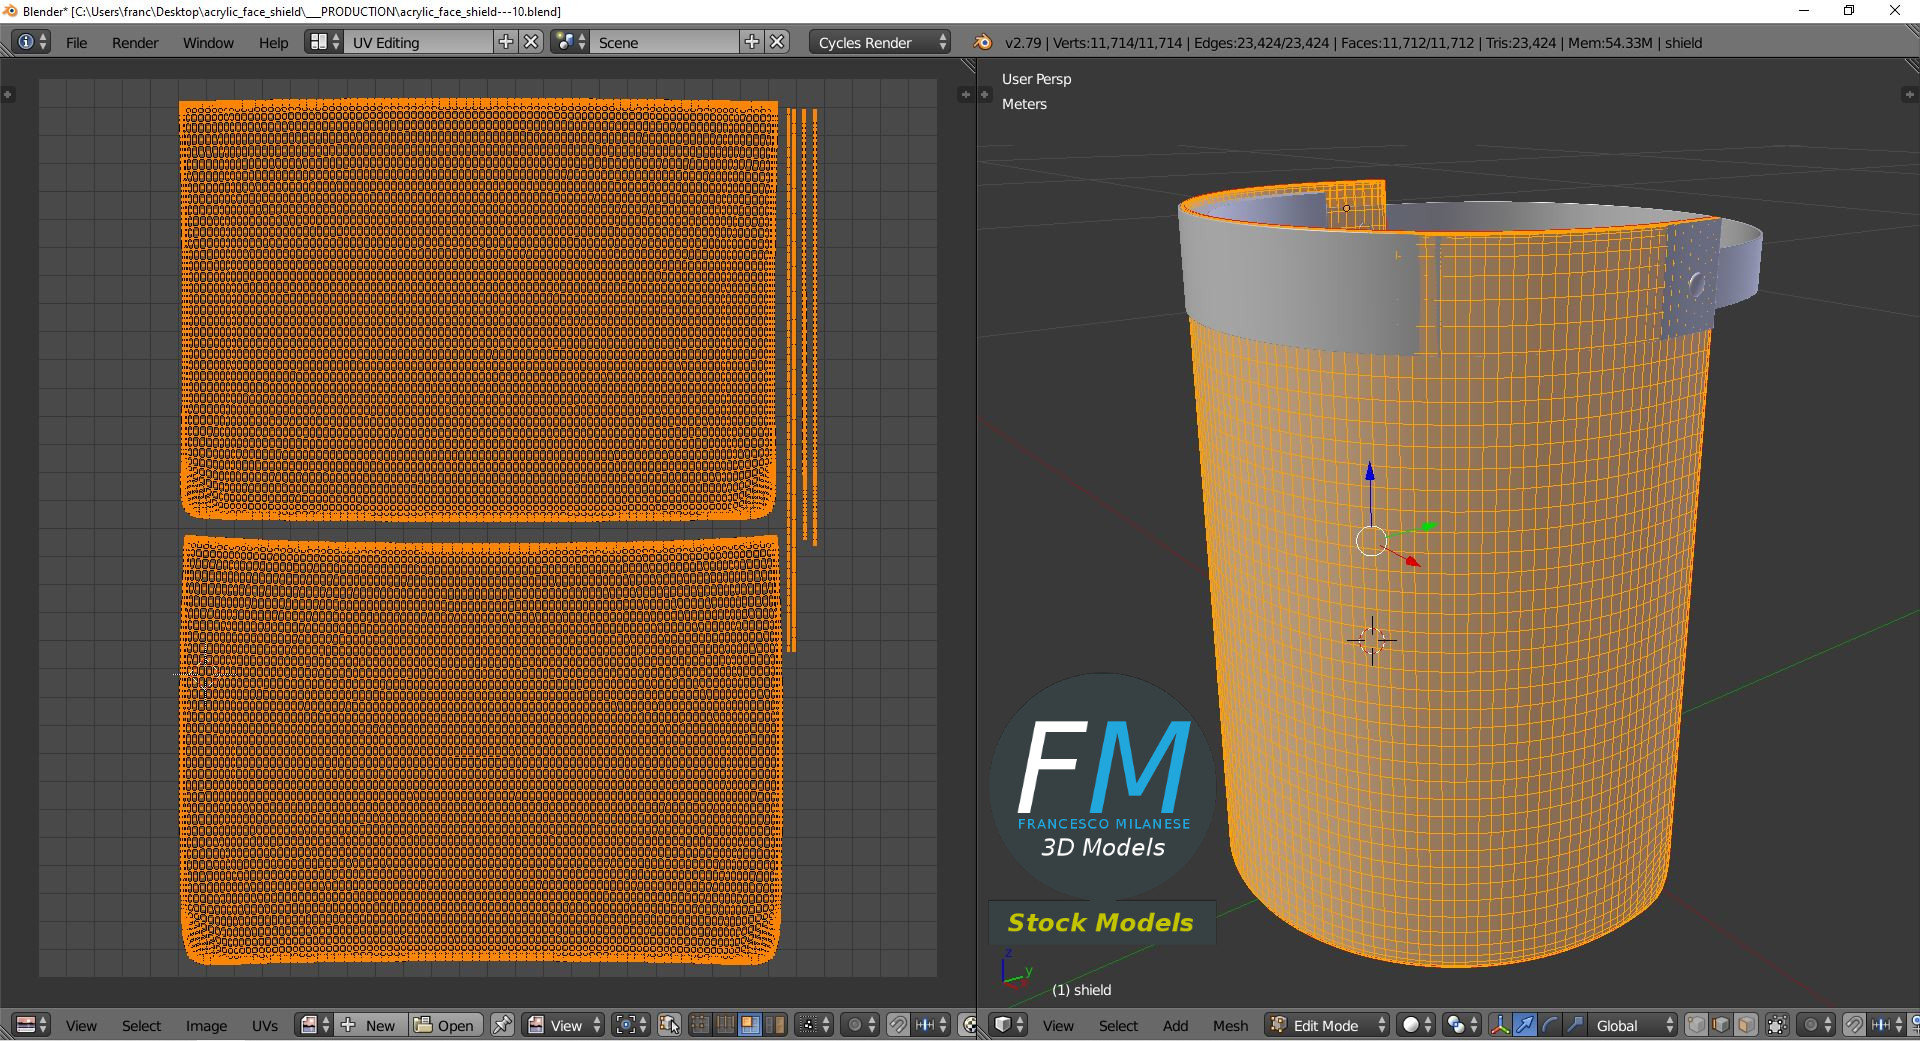
Task: Open the Global orientation dropdown
Action: 1633,1025
